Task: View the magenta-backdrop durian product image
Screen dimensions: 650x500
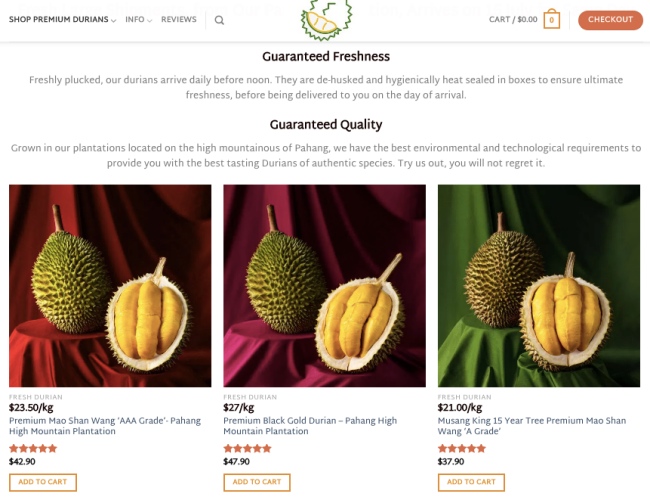Action: (325, 286)
